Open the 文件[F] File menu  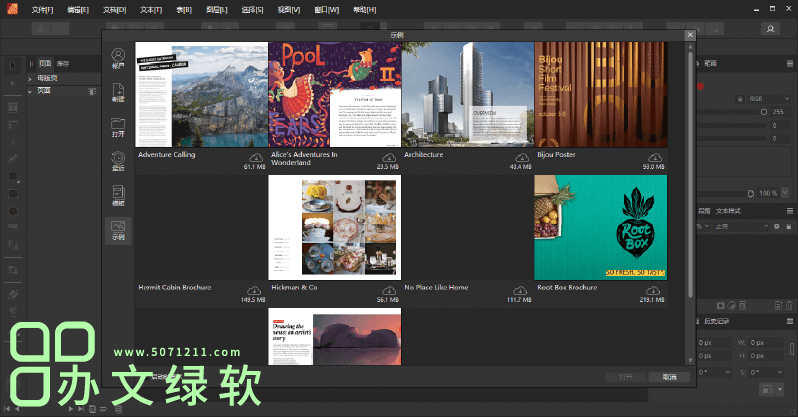pos(42,10)
